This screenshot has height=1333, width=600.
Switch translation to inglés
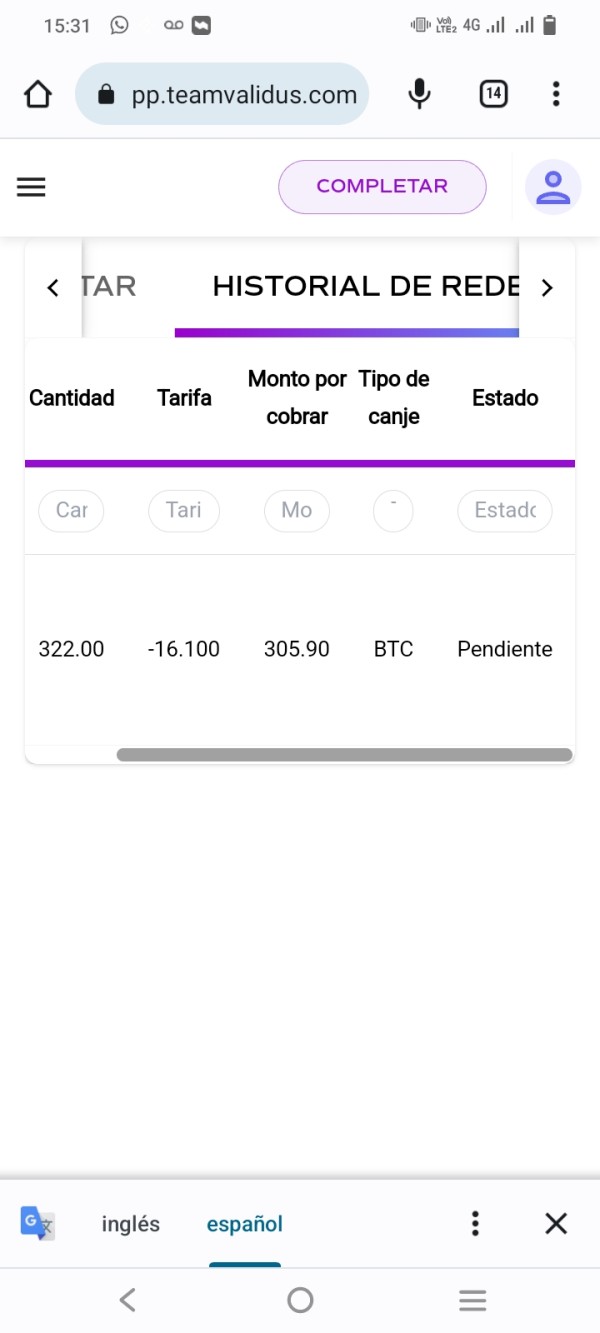131,1224
